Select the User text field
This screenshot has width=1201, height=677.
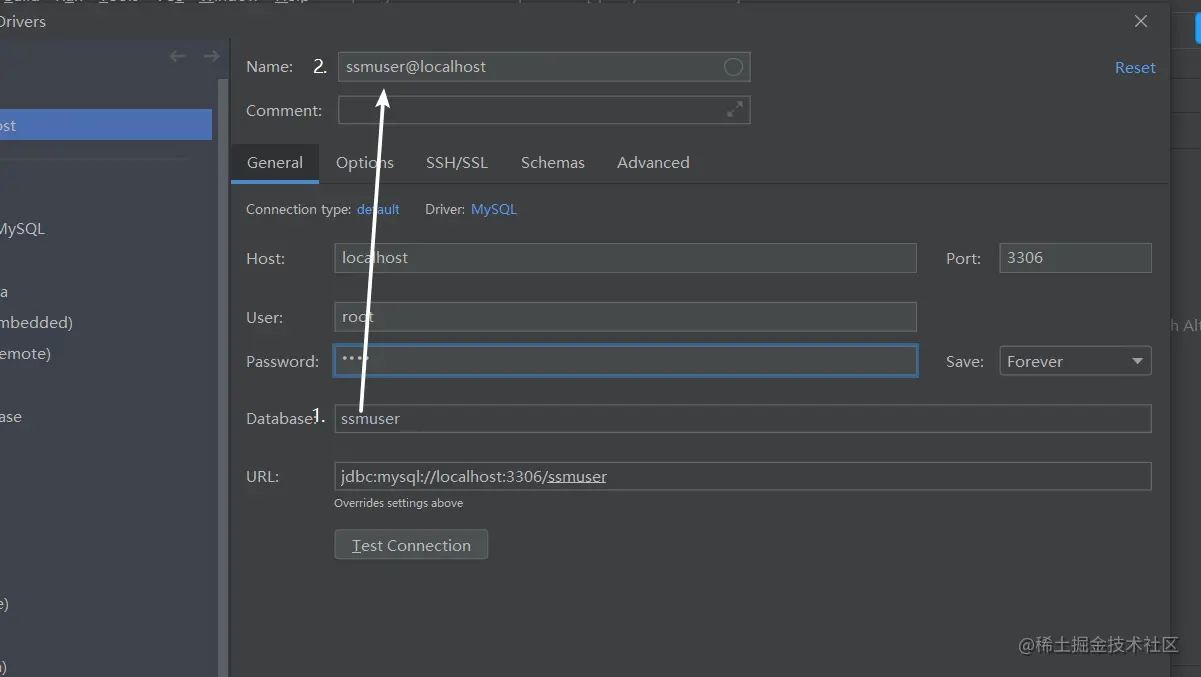tap(625, 317)
